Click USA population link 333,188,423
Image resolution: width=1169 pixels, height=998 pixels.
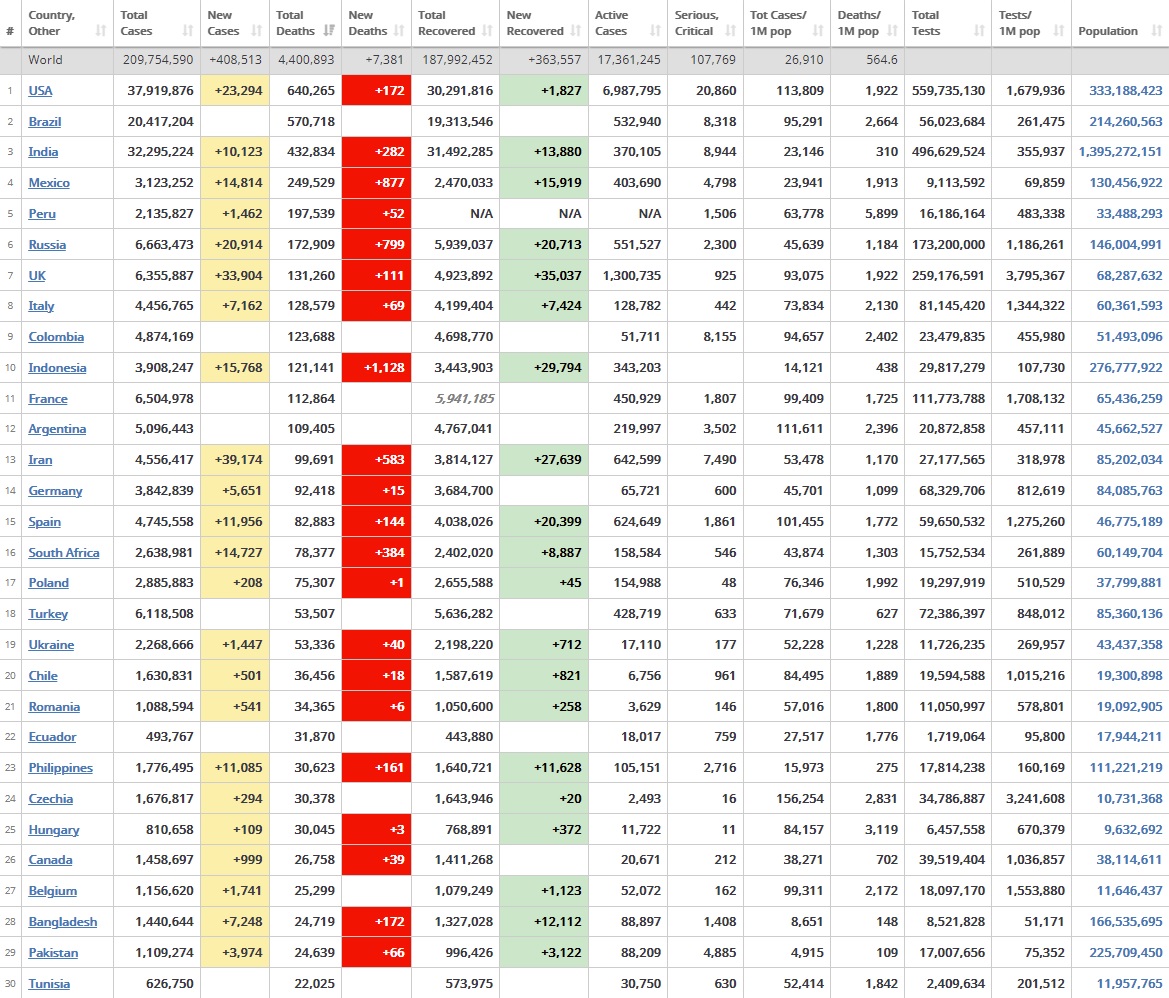pyautogui.click(x=1126, y=91)
